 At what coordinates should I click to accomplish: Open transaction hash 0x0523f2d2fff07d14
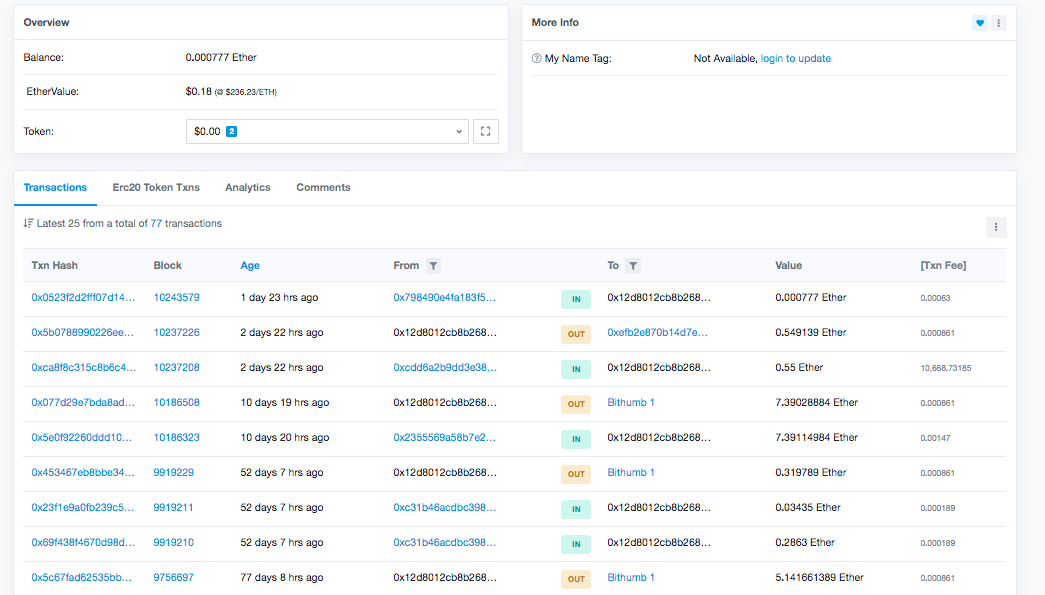click(x=83, y=297)
